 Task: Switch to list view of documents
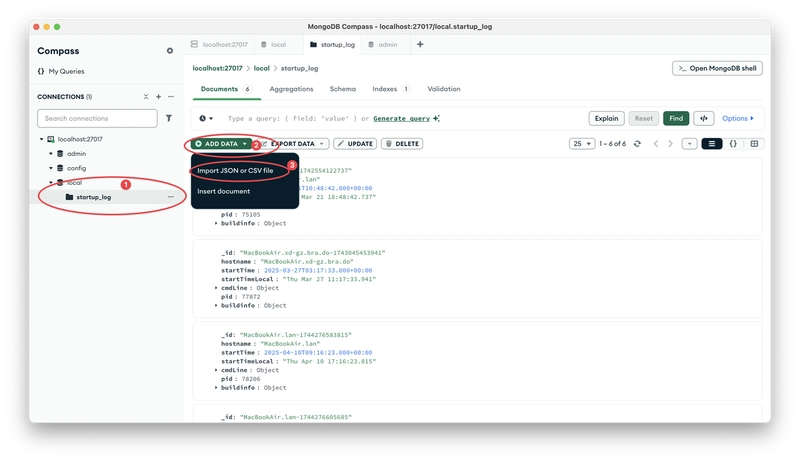712,144
